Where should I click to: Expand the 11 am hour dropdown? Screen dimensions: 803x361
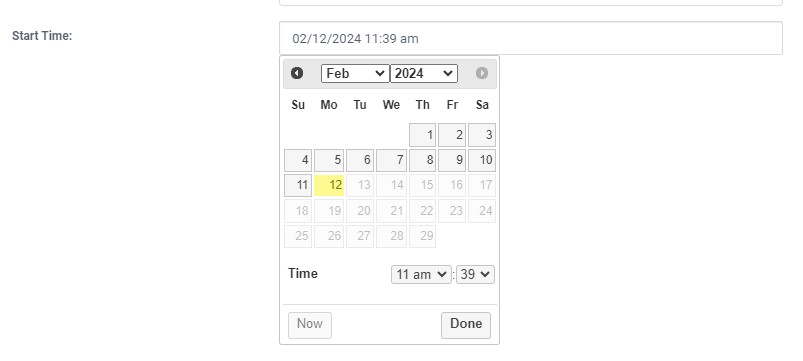tap(421, 274)
